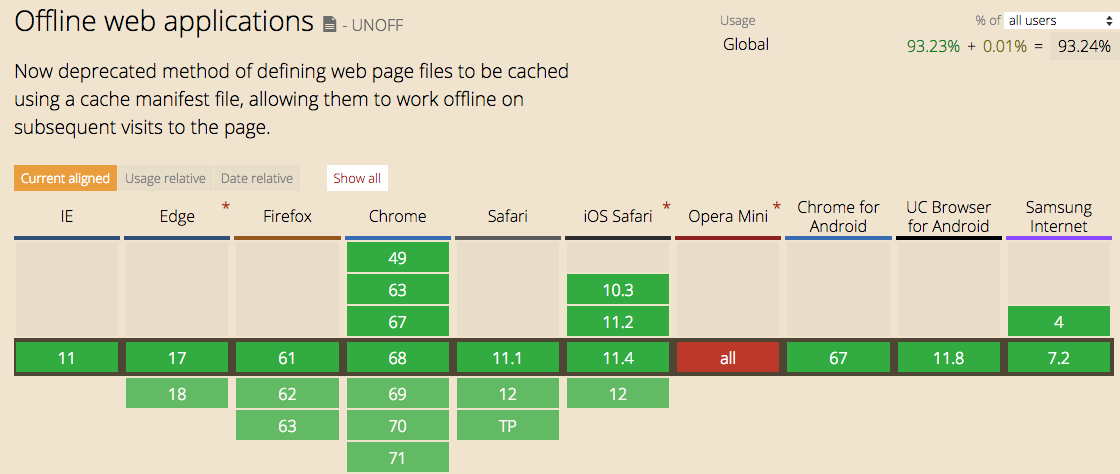Select the Samsung Internet column header
The width and height of the screenshot is (1120, 474).
pos(1059,217)
